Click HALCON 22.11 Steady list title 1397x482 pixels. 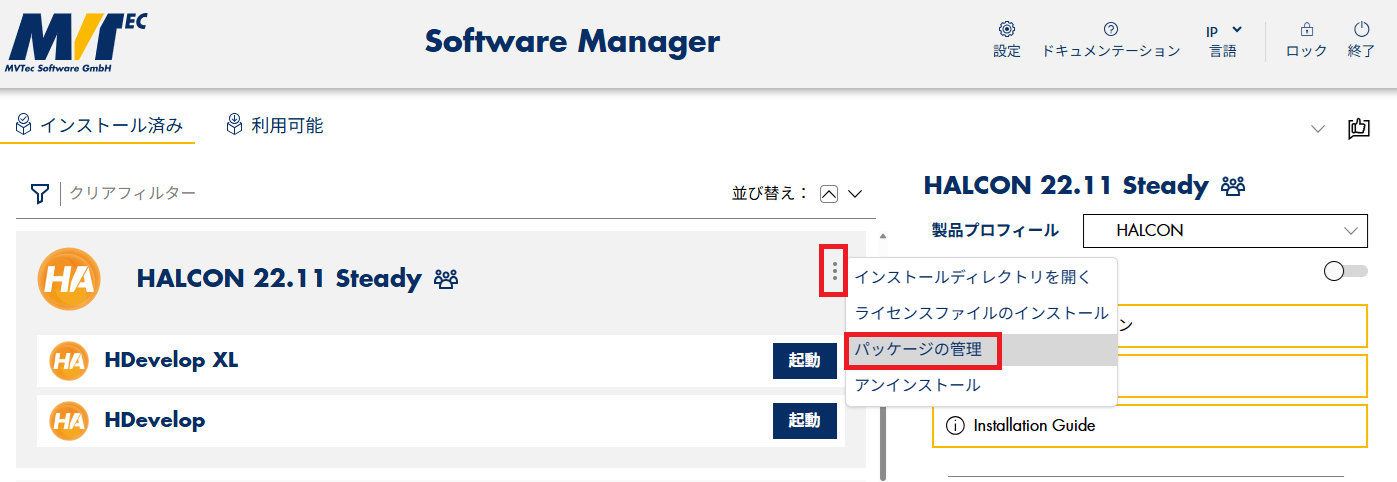point(279,278)
